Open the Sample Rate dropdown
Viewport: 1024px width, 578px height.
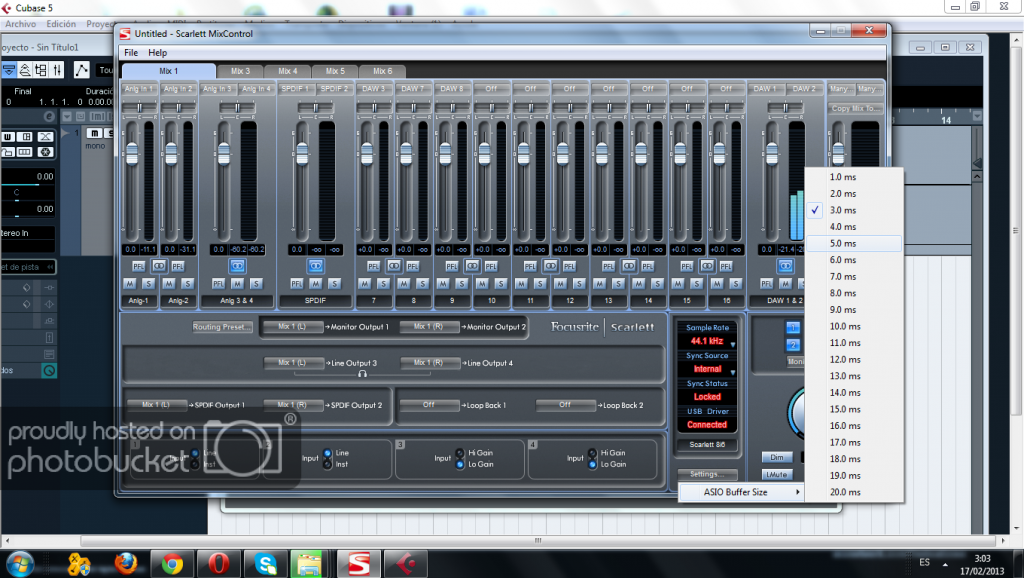pos(707,341)
